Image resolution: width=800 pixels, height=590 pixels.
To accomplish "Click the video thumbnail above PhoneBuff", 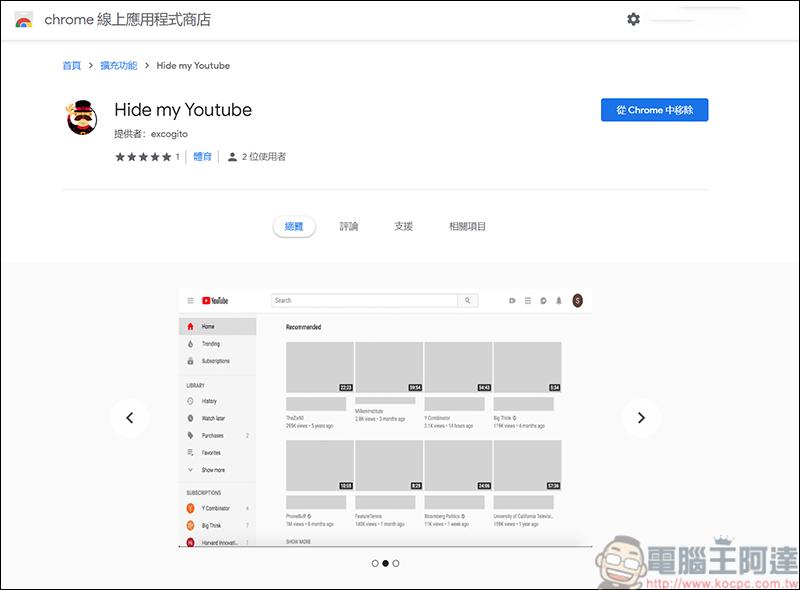I will (320, 465).
